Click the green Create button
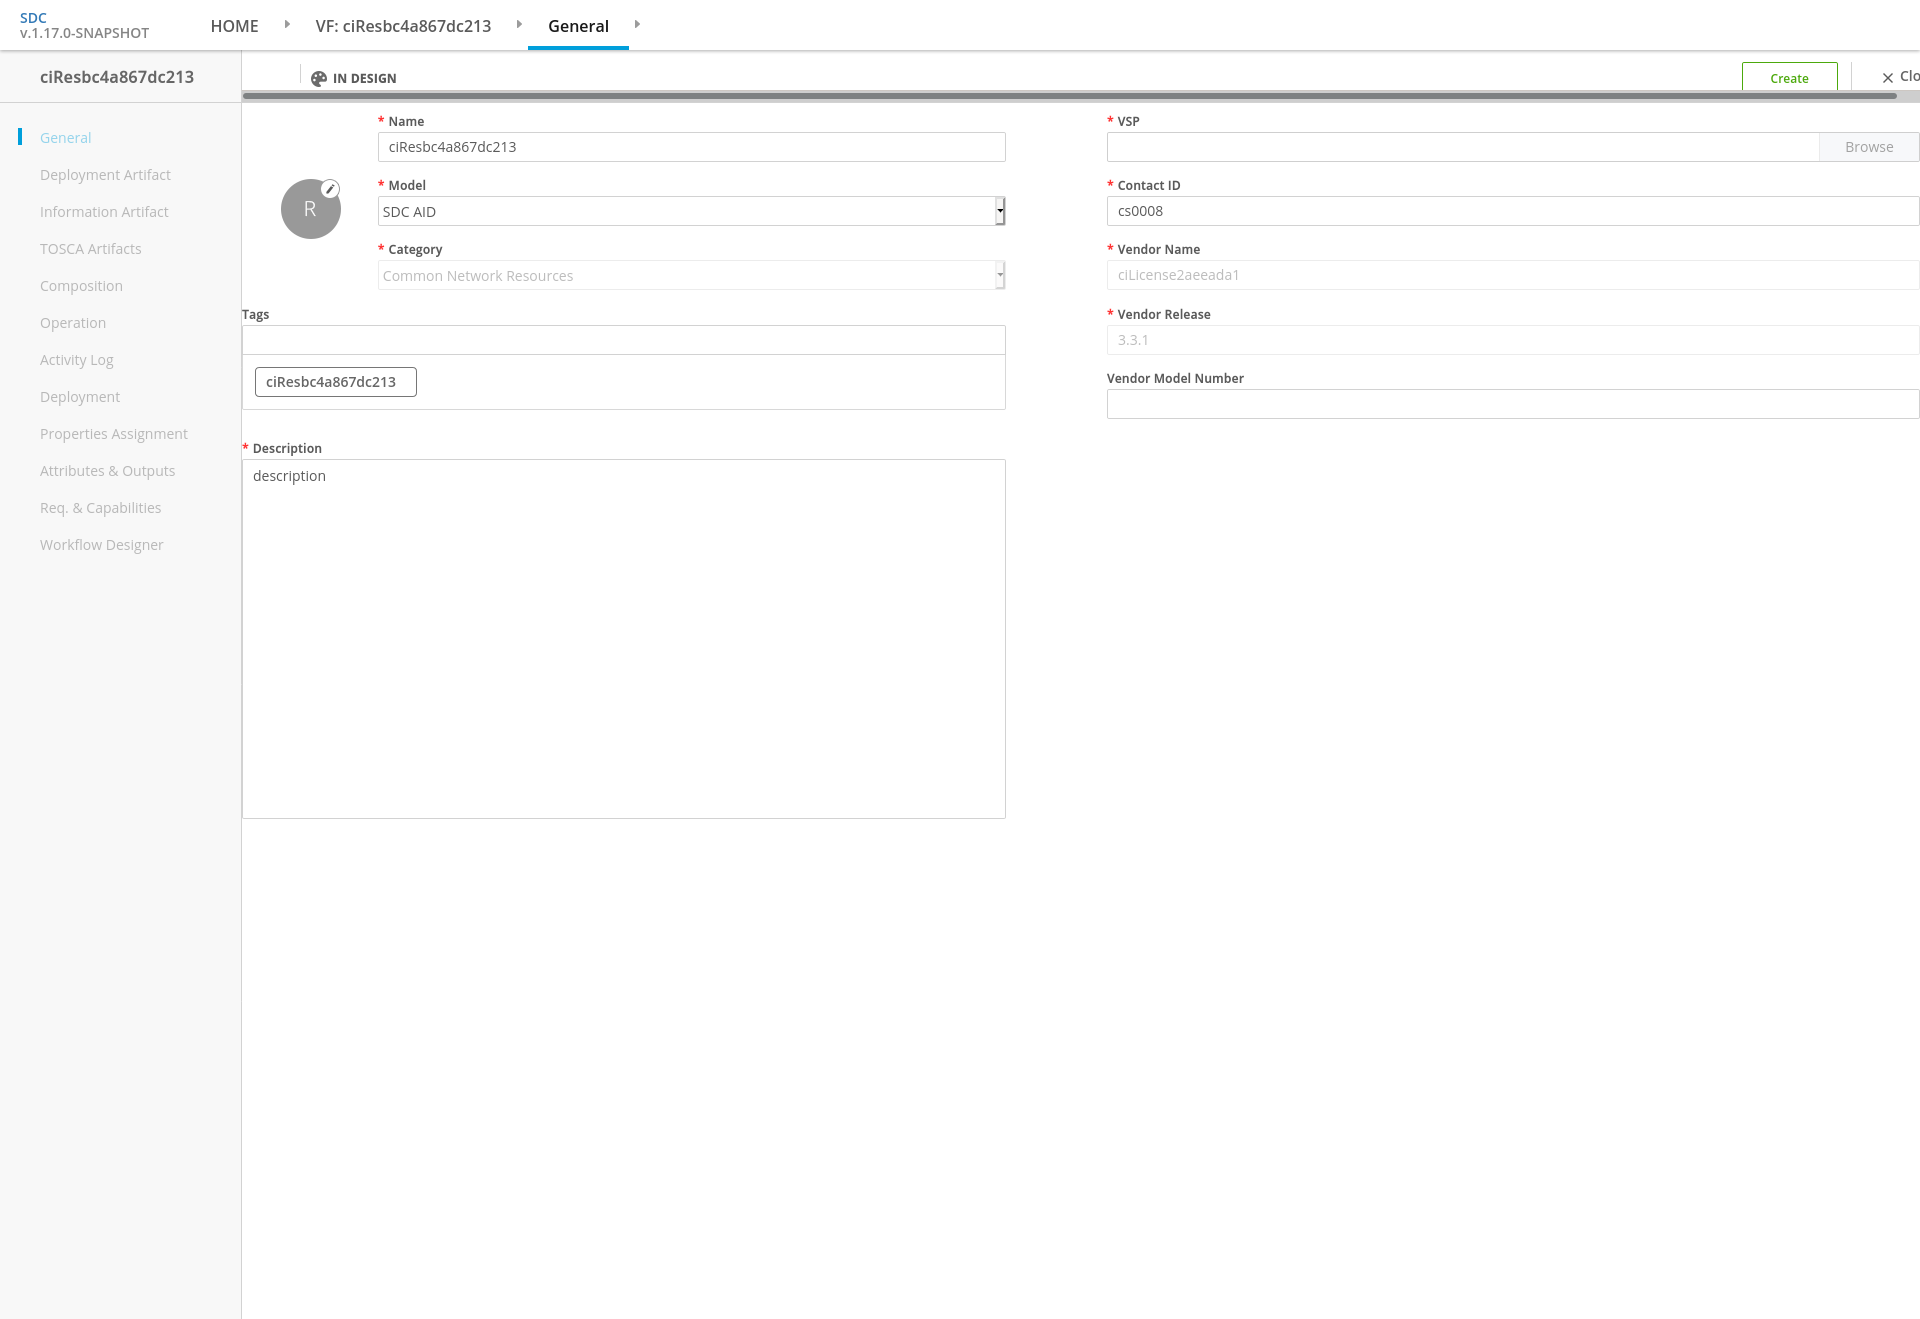 [1789, 78]
